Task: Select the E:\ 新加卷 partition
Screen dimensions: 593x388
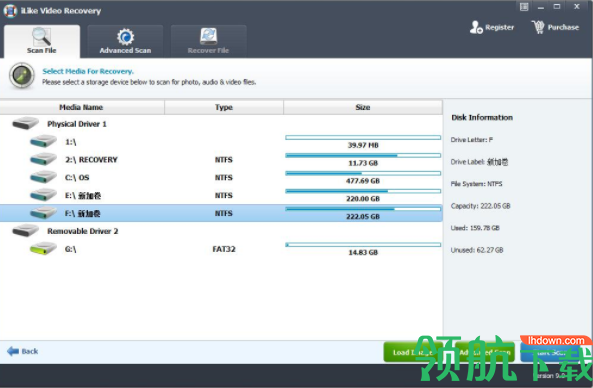Action: click(x=221, y=195)
